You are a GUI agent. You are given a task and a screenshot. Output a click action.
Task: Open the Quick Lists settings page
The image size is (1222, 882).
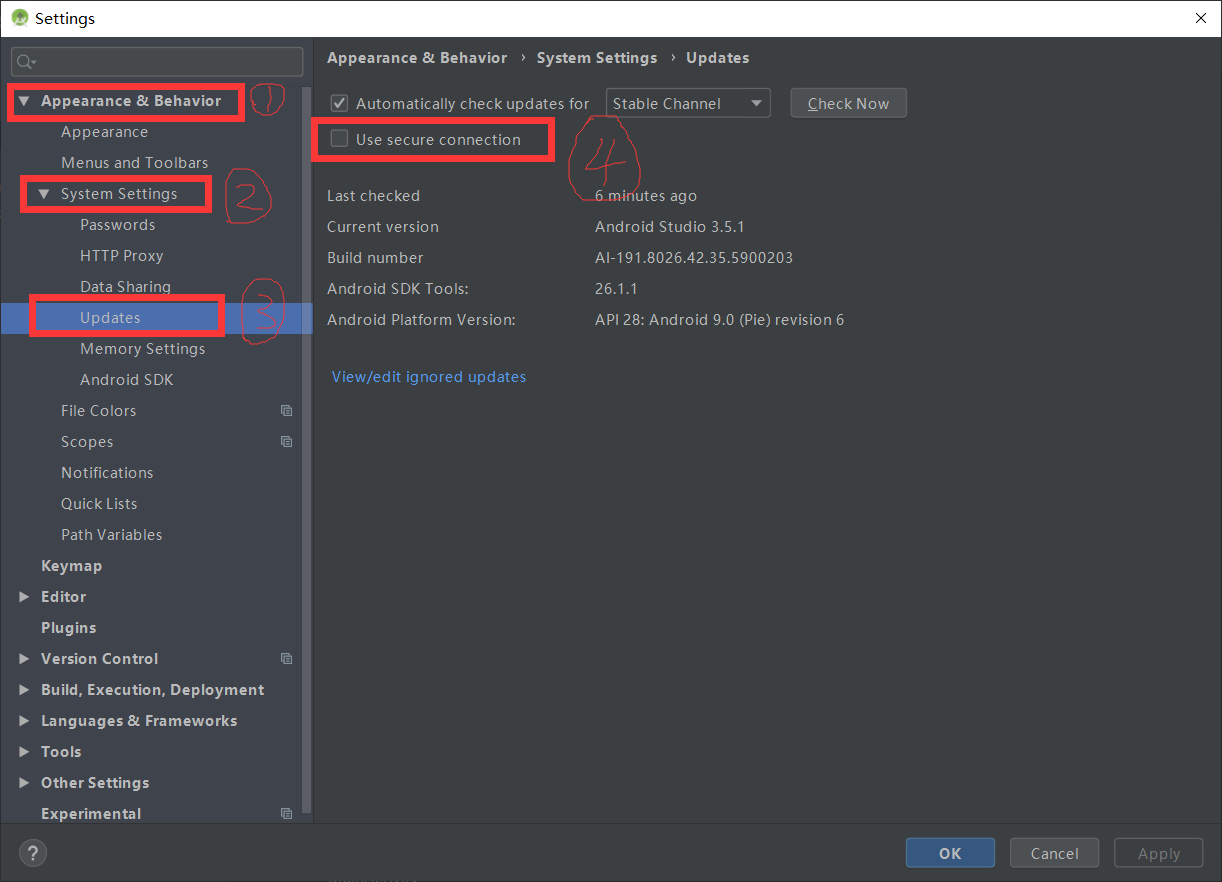pyautogui.click(x=99, y=504)
